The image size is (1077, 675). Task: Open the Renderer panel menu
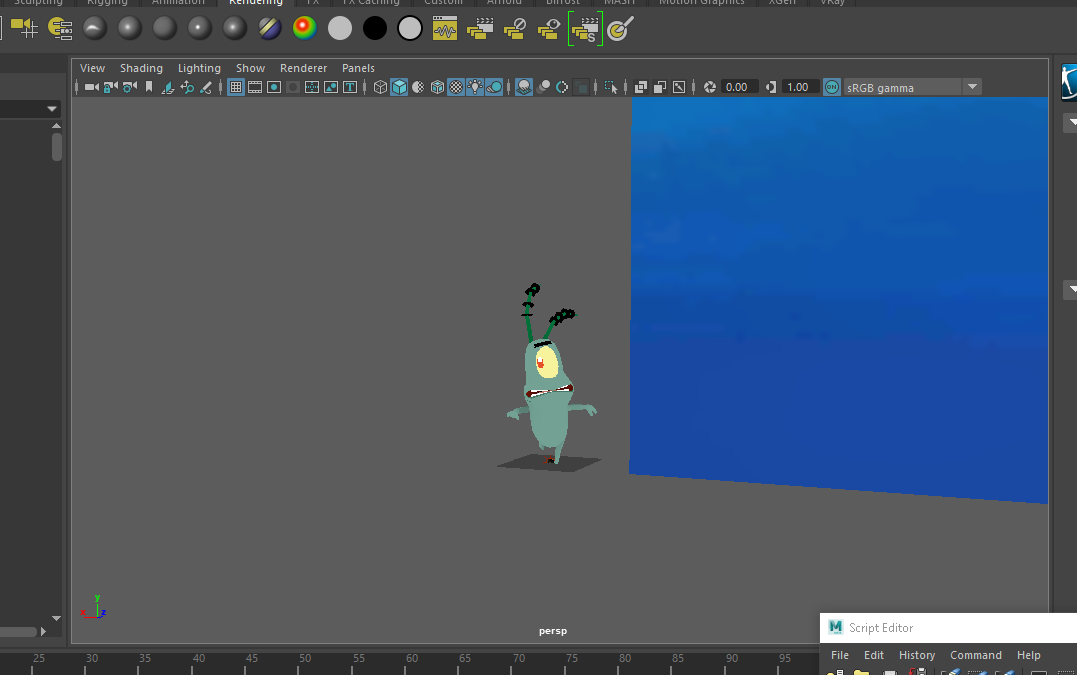click(x=304, y=68)
